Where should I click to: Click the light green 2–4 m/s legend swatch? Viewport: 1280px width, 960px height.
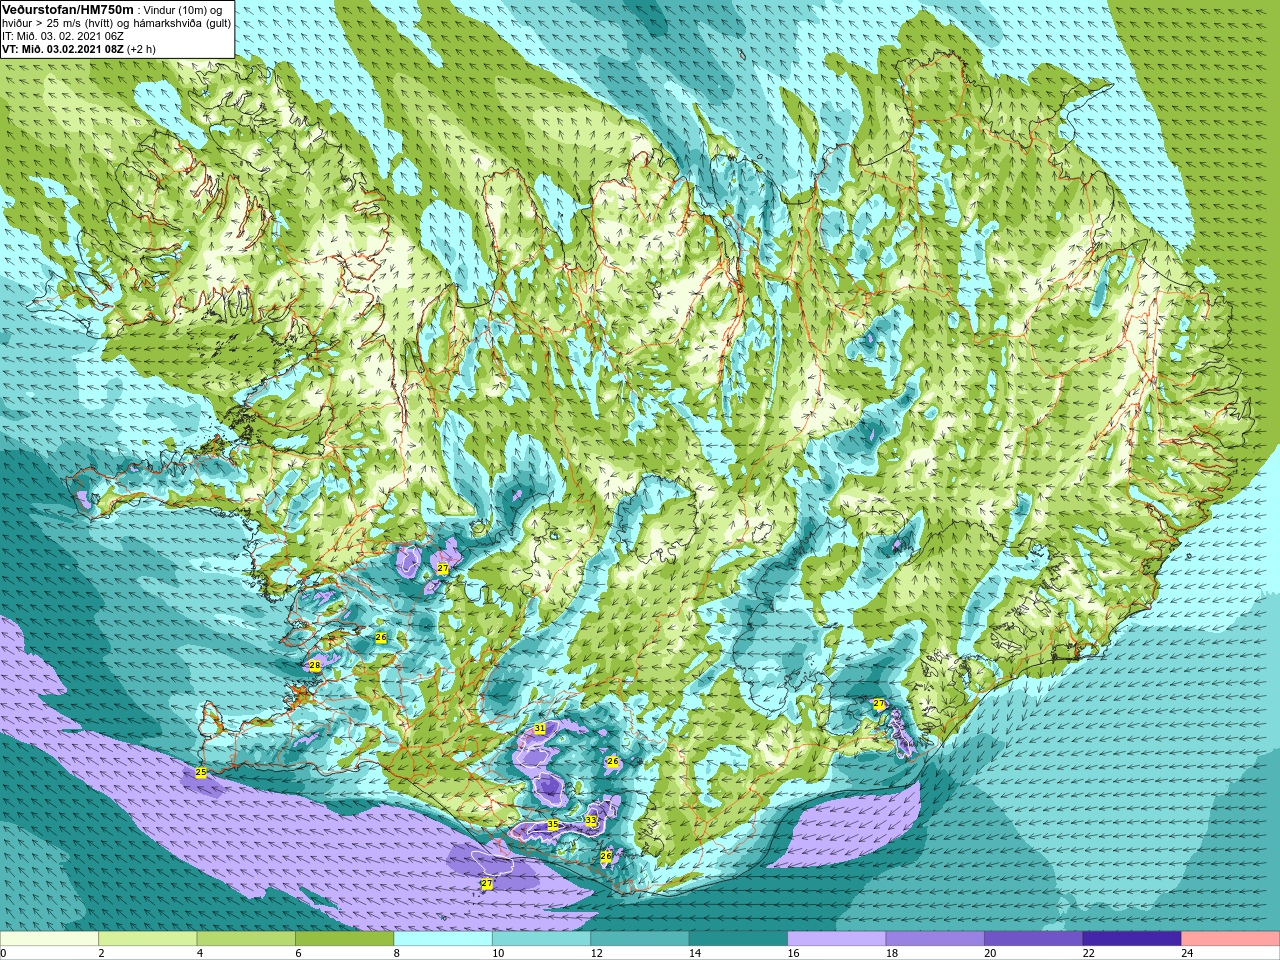[148, 939]
